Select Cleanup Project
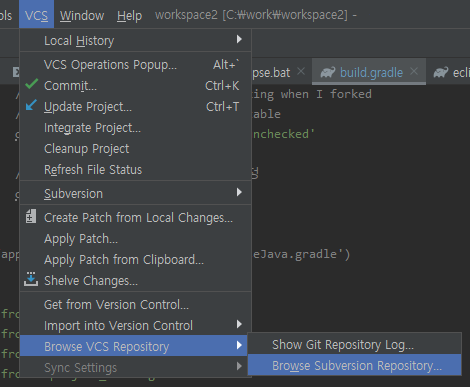The image size is (470, 387). tap(135, 149)
